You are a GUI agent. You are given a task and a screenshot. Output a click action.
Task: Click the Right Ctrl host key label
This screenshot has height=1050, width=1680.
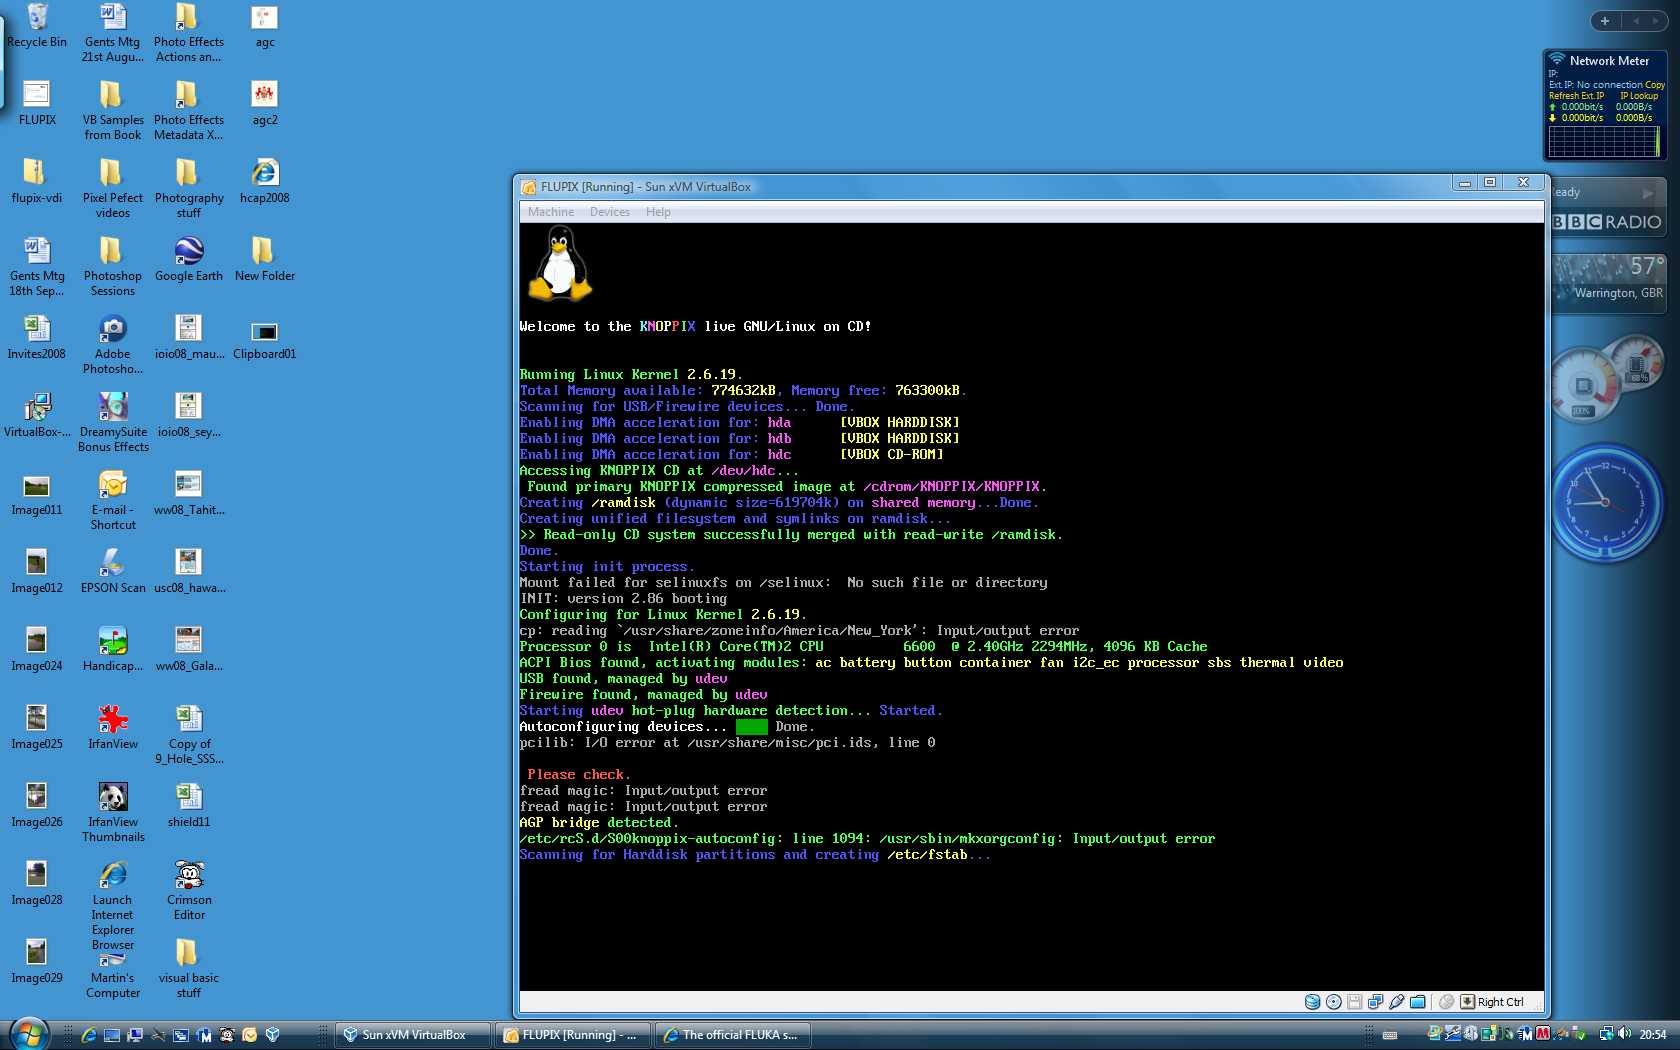click(x=1500, y=1002)
